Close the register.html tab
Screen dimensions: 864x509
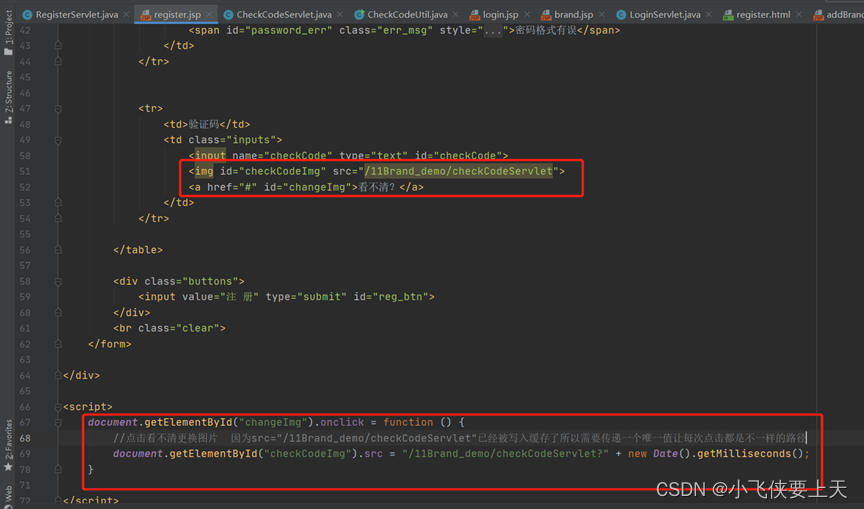click(799, 14)
